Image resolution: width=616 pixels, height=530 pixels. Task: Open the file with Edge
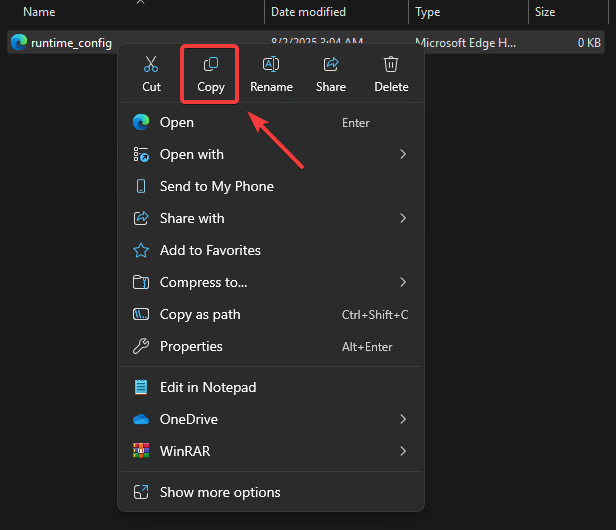[177, 122]
